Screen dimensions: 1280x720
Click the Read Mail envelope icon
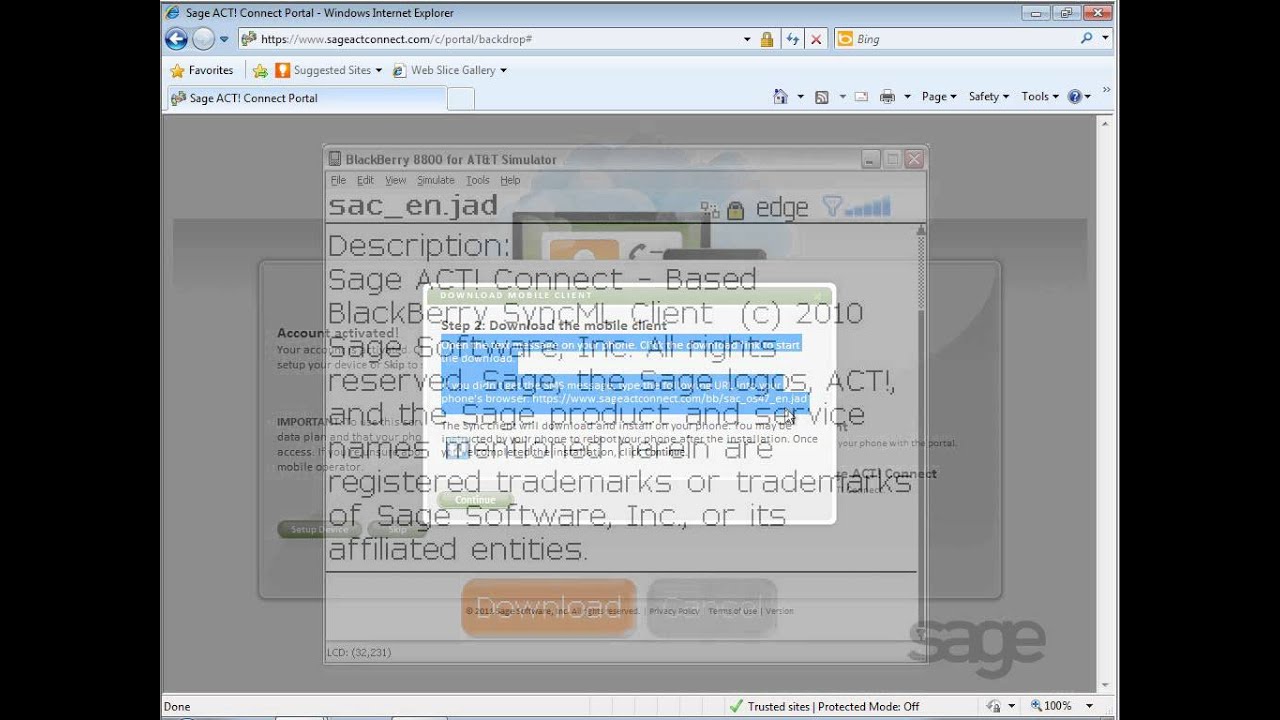[861, 97]
